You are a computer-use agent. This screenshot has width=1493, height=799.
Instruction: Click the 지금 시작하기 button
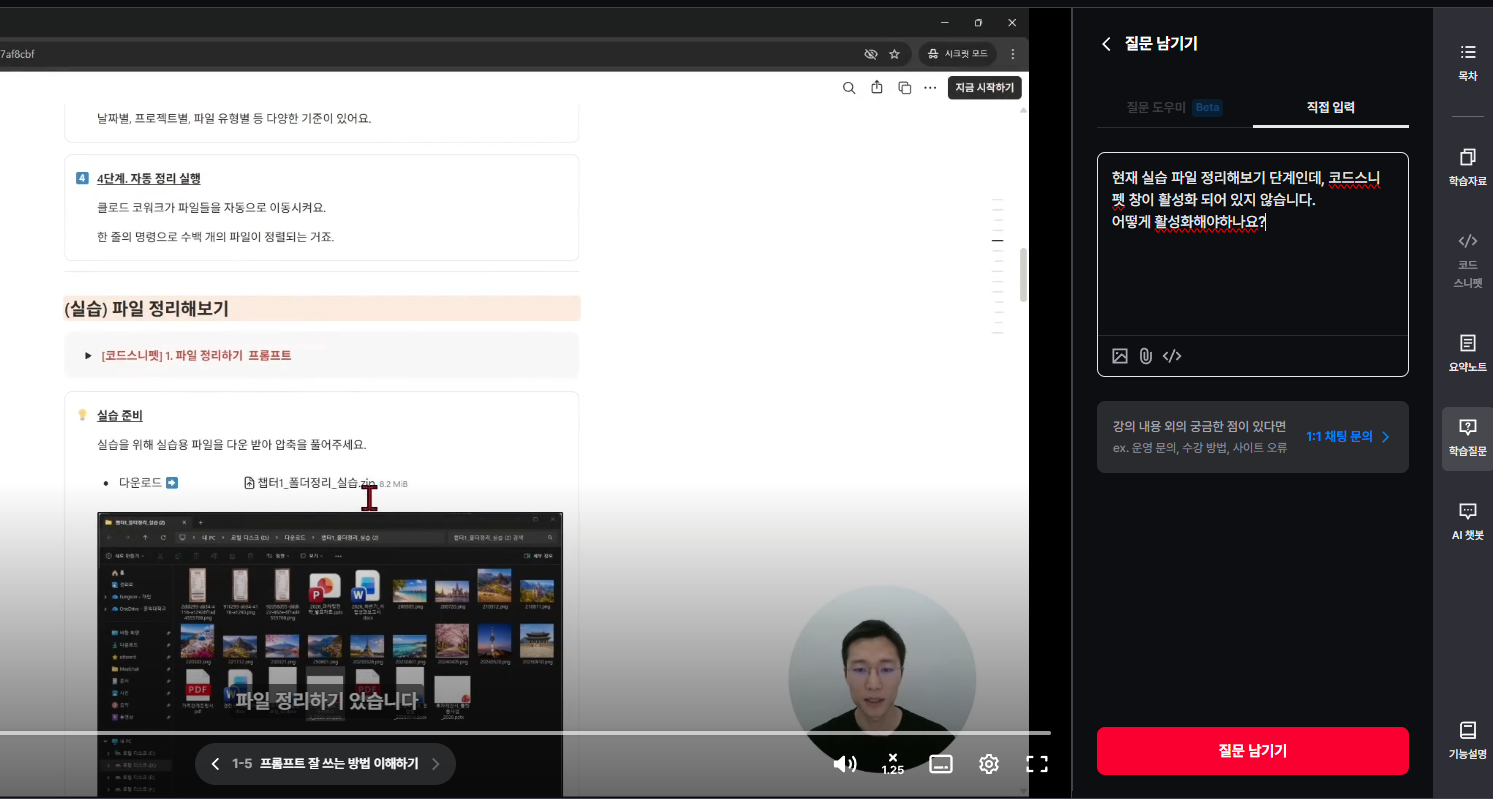tap(985, 88)
